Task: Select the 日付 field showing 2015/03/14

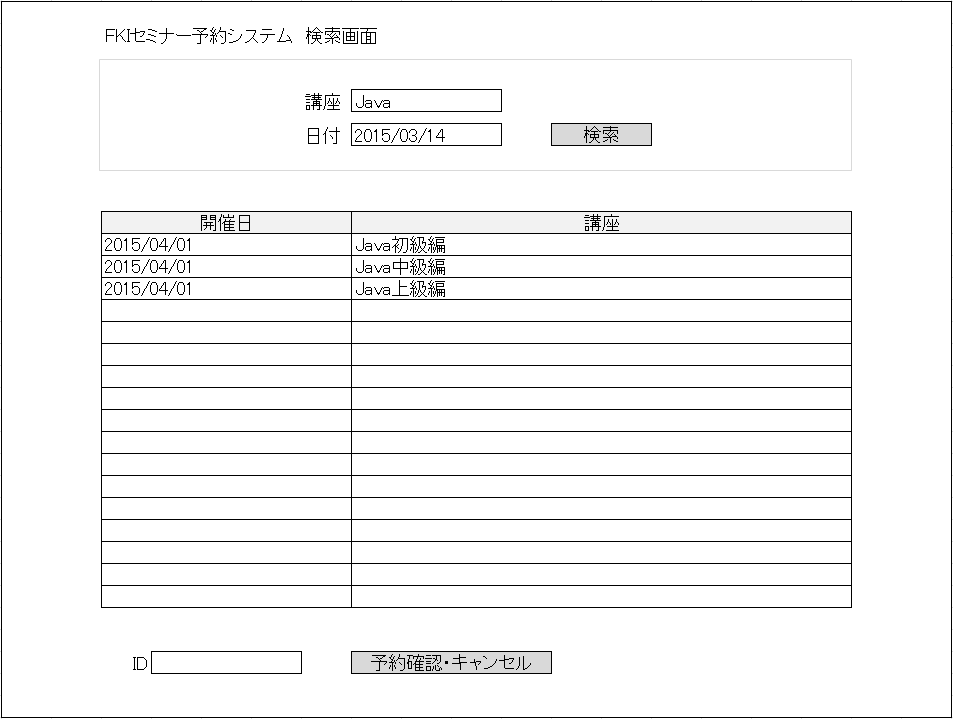Action: (428, 134)
